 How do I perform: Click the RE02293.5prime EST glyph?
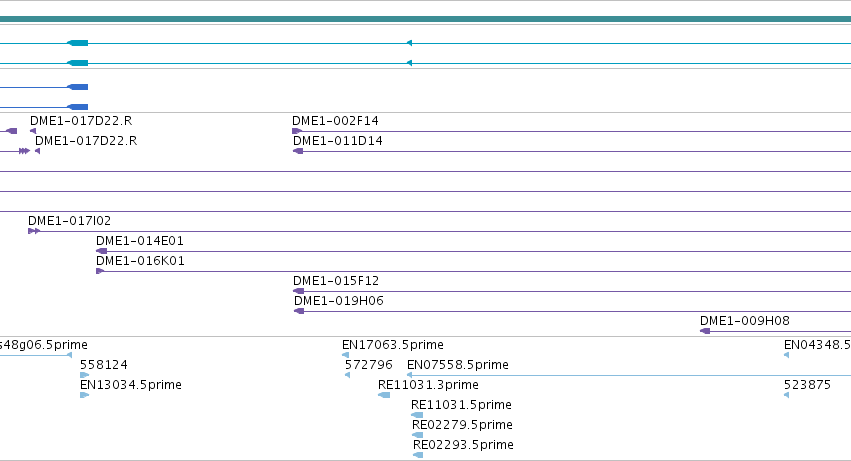point(418,455)
